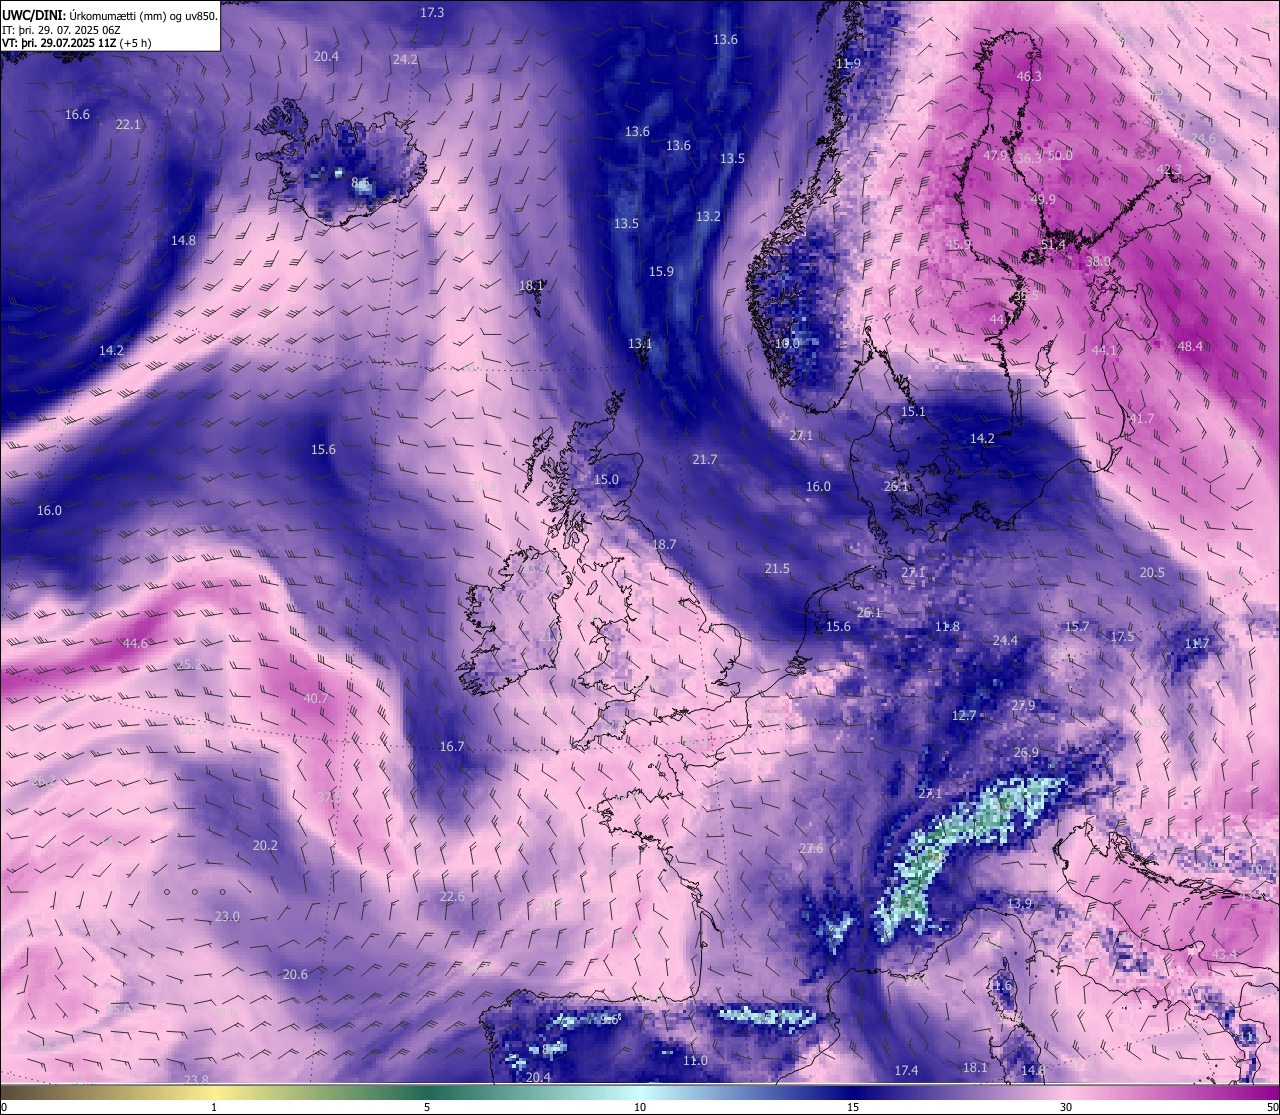
Task: Click the 13.9 value over Italy
Action: point(1019,903)
